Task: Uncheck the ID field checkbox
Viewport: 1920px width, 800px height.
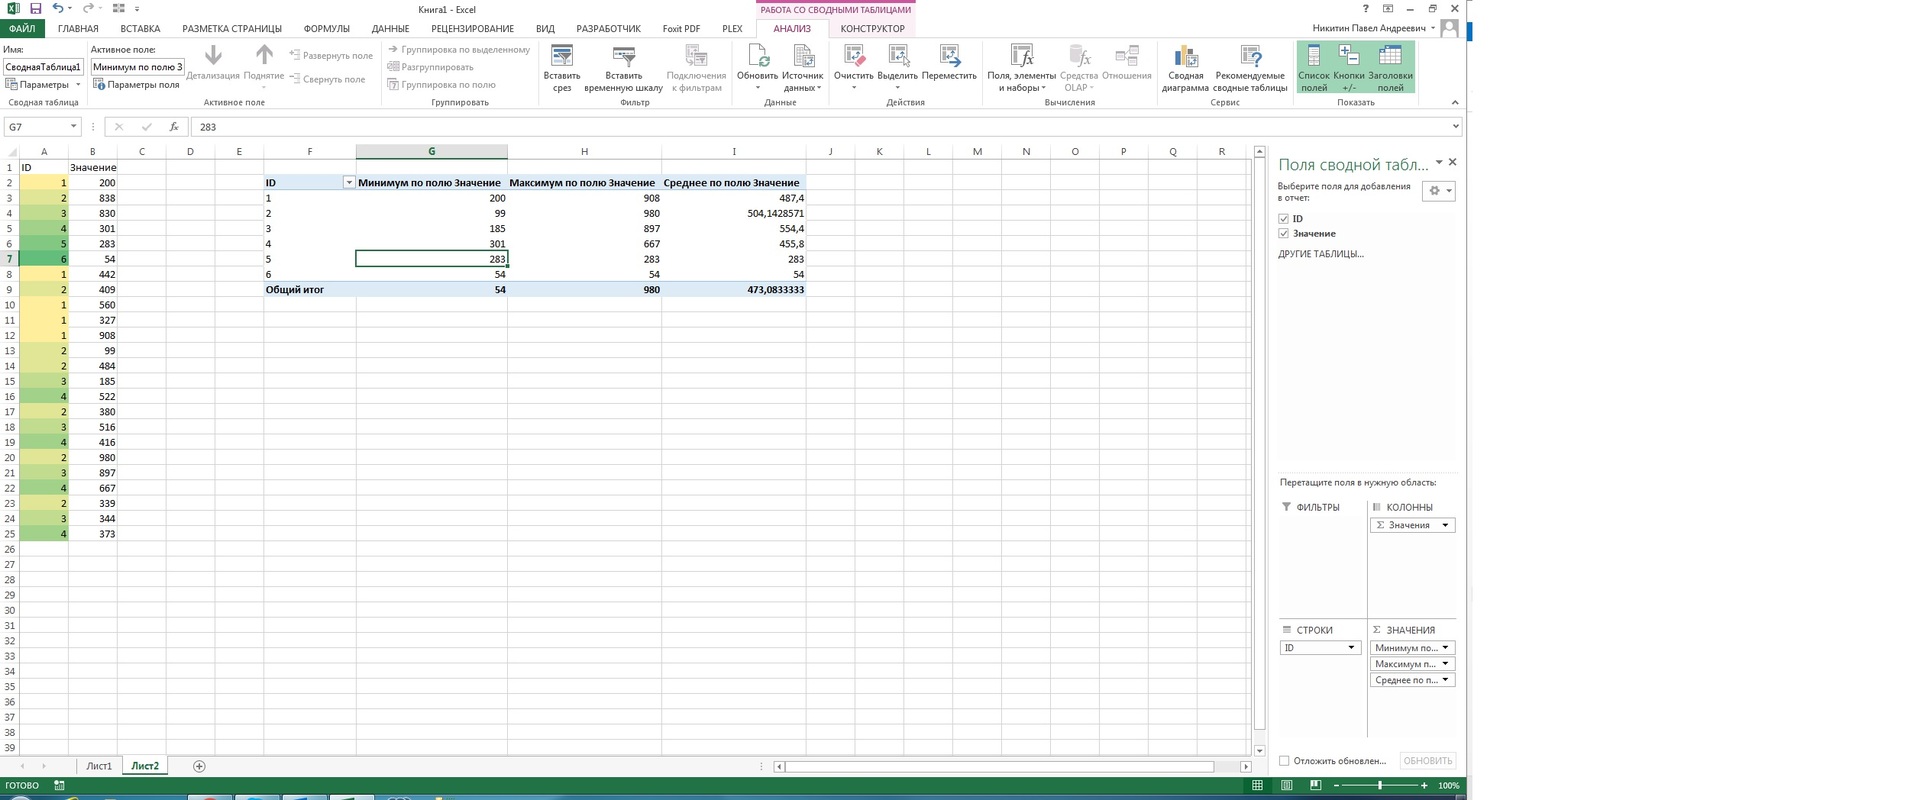Action: point(1284,218)
